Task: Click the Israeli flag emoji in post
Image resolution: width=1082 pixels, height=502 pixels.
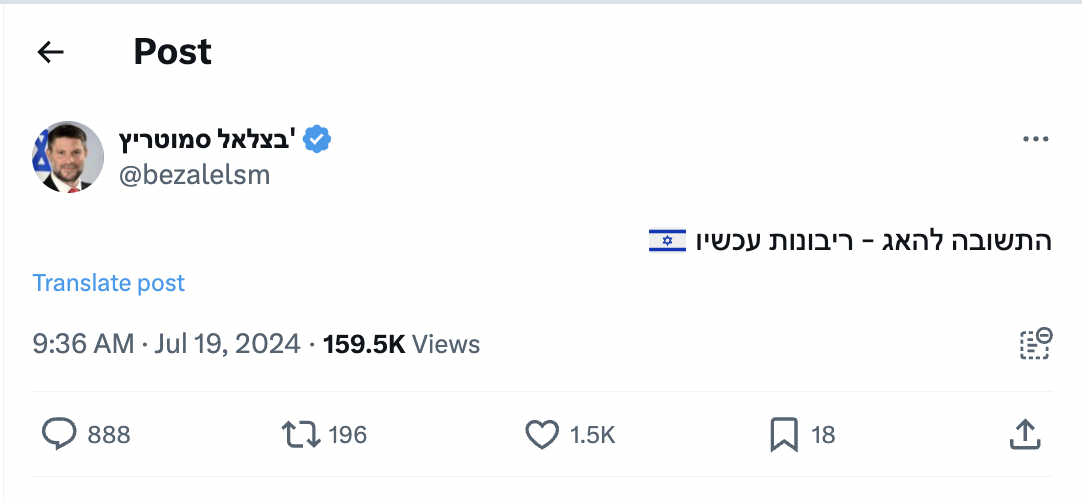Action: [x=667, y=240]
